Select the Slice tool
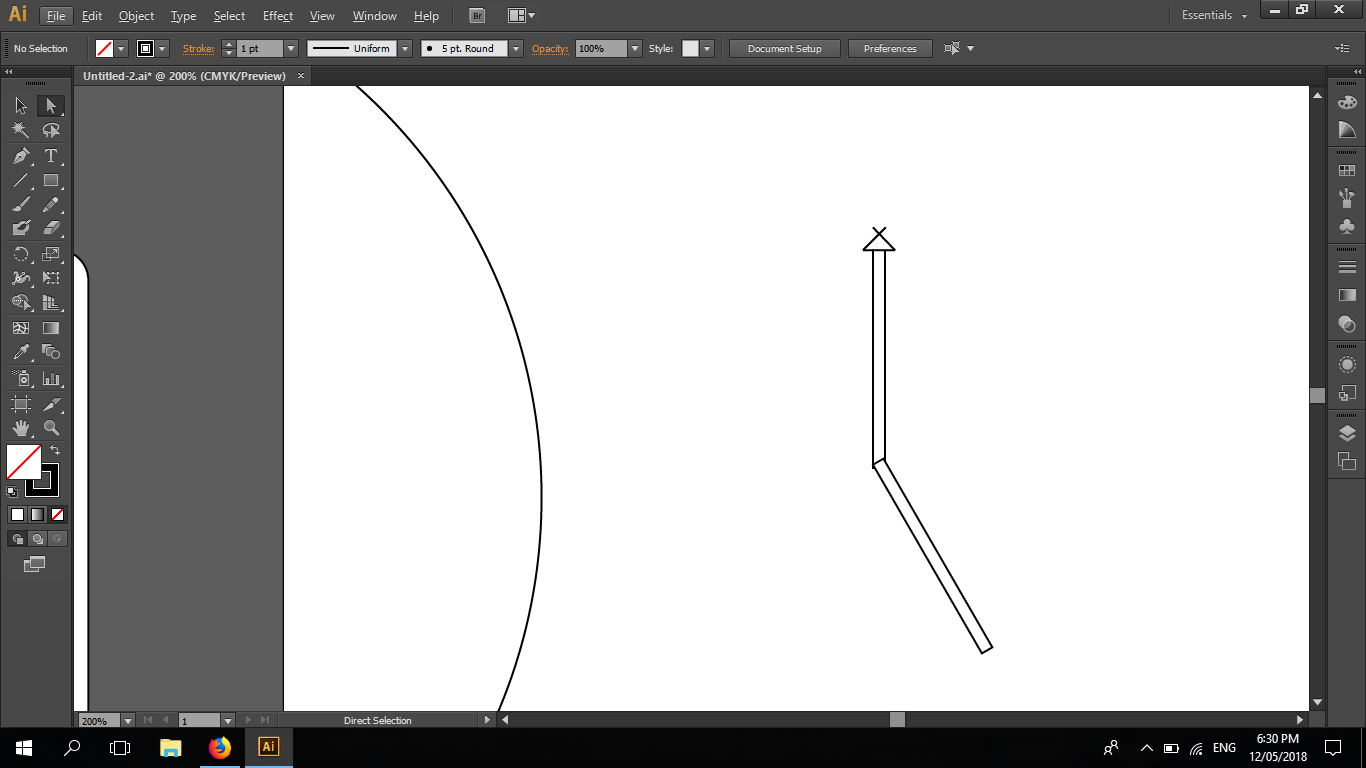The width and height of the screenshot is (1366, 768). tap(50, 404)
